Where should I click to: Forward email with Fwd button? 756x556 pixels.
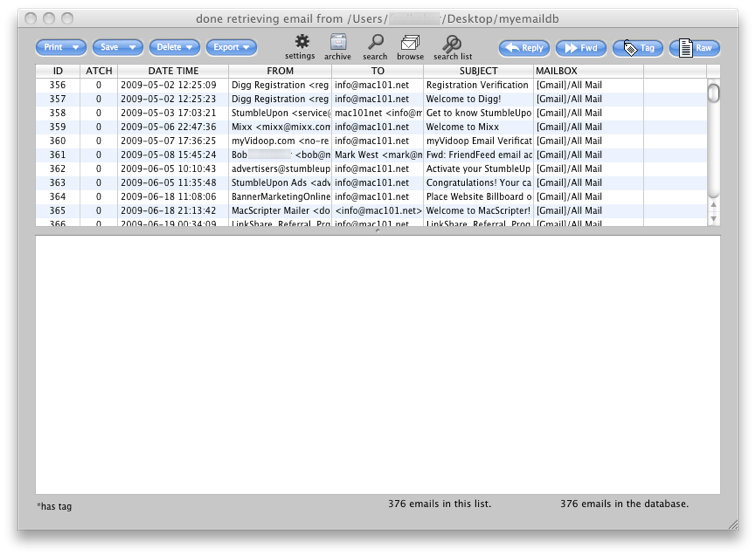click(581, 48)
